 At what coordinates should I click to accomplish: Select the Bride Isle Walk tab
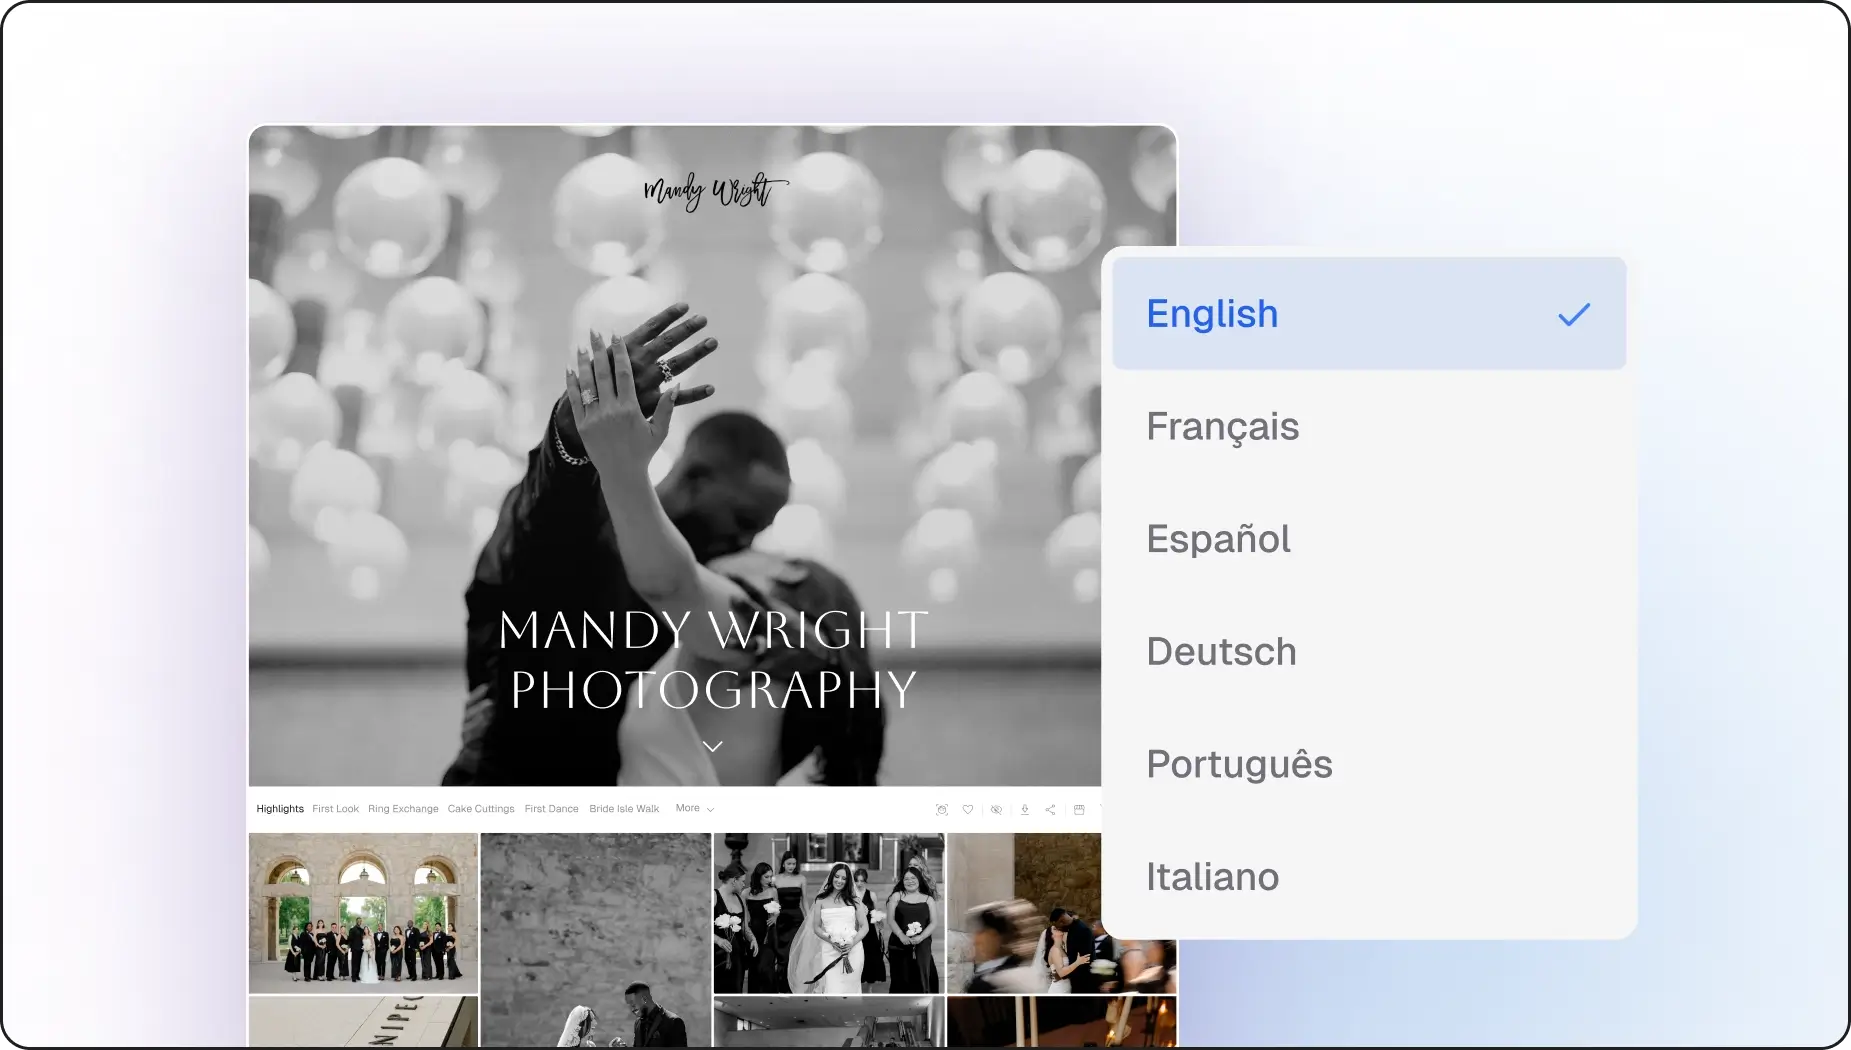(x=624, y=809)
